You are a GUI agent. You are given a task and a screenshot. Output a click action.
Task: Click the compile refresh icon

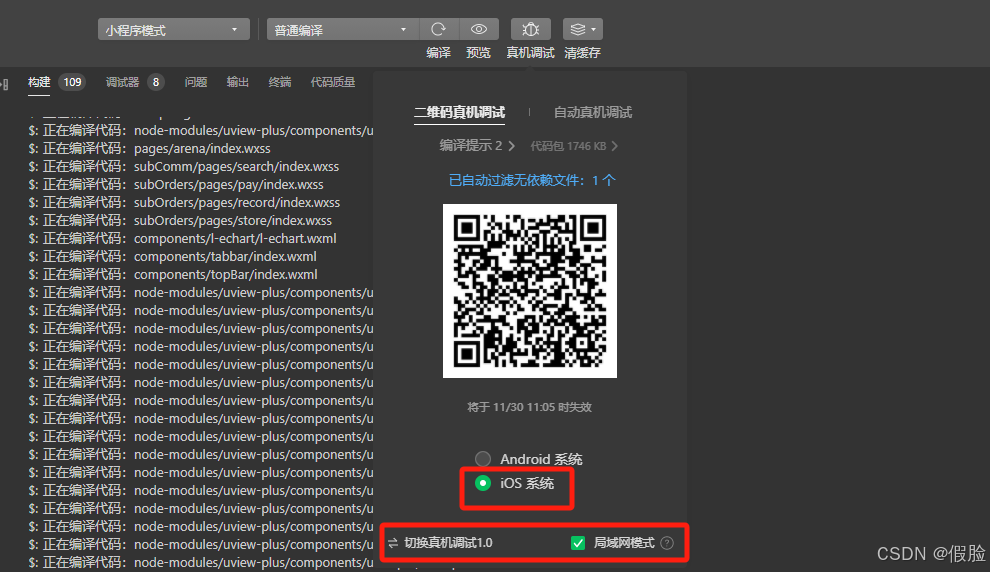coord(438,29)
